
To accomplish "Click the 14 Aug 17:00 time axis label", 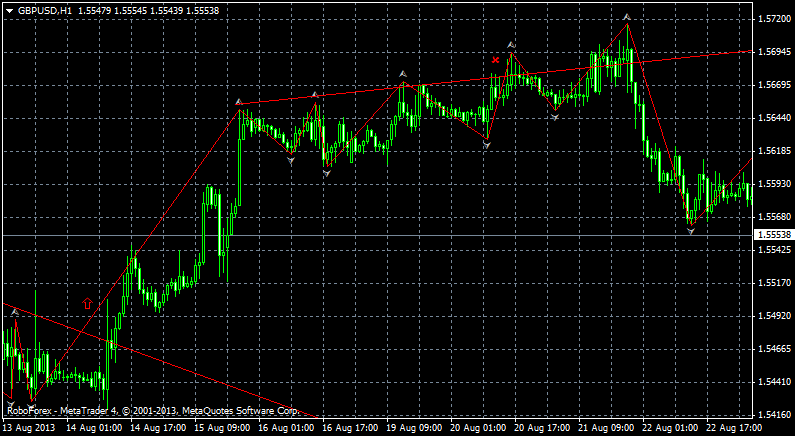I will pyautogui.click(x=158, y=428).
